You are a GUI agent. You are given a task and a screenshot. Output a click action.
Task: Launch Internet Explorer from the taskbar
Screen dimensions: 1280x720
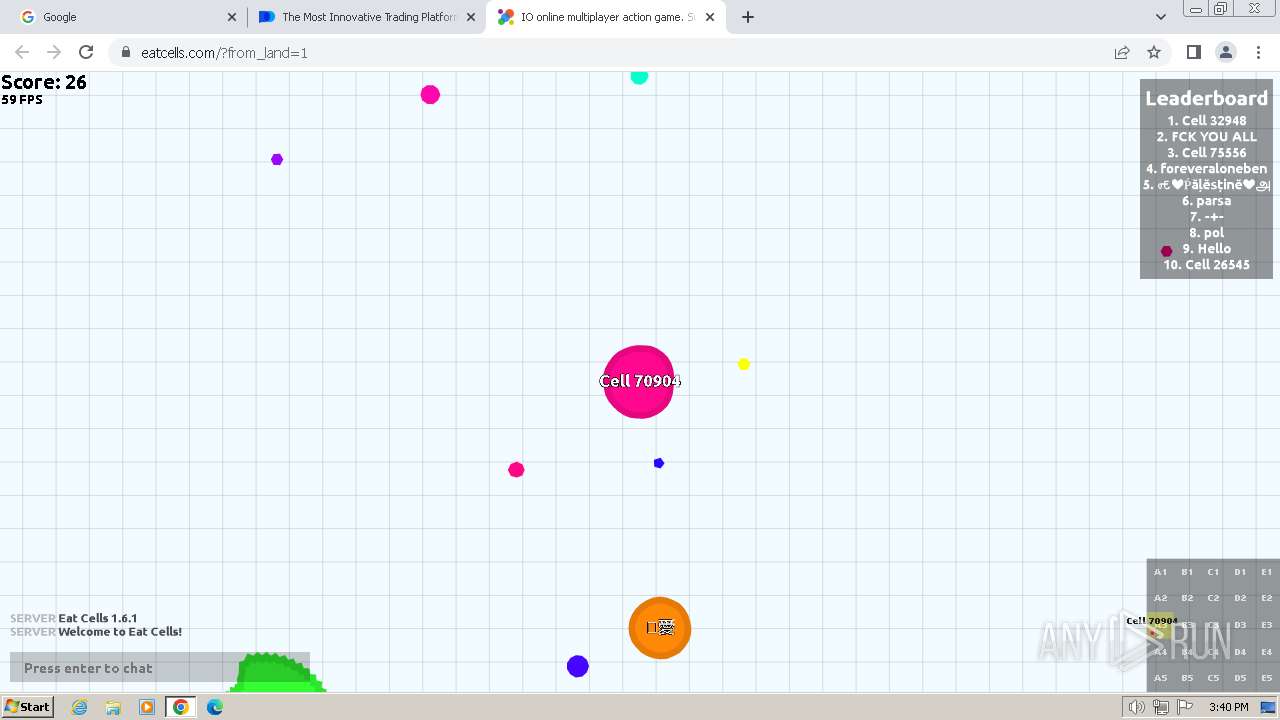pos(79,707)
